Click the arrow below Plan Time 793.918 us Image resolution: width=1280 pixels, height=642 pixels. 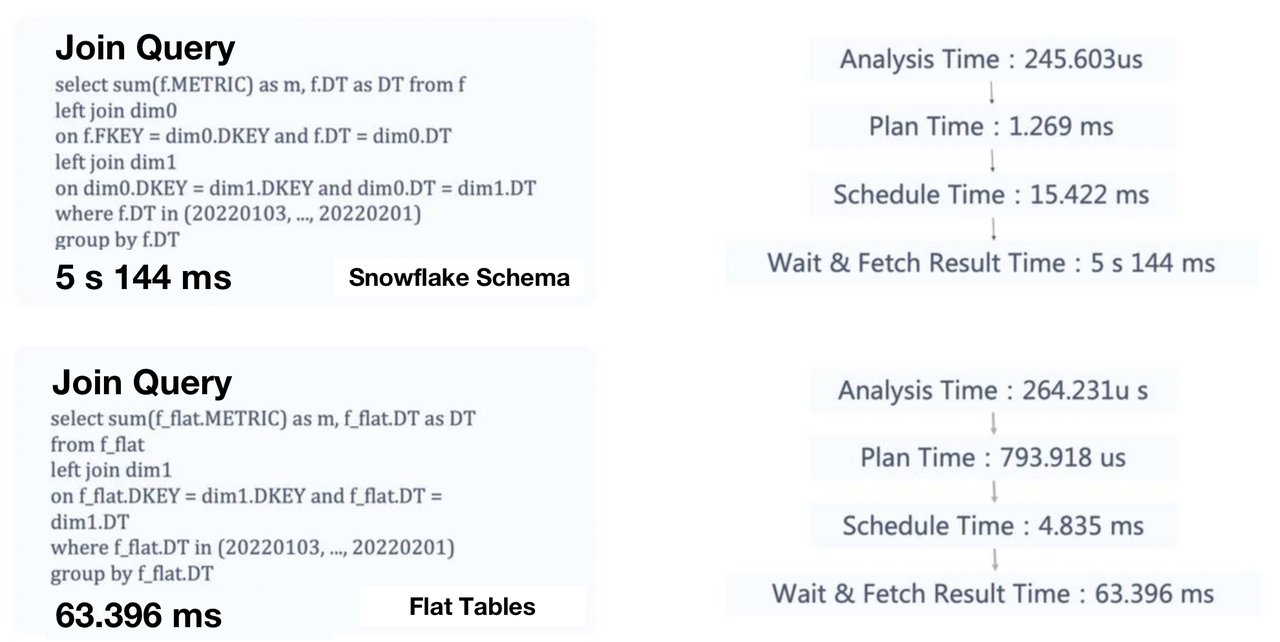coord(993,492)
